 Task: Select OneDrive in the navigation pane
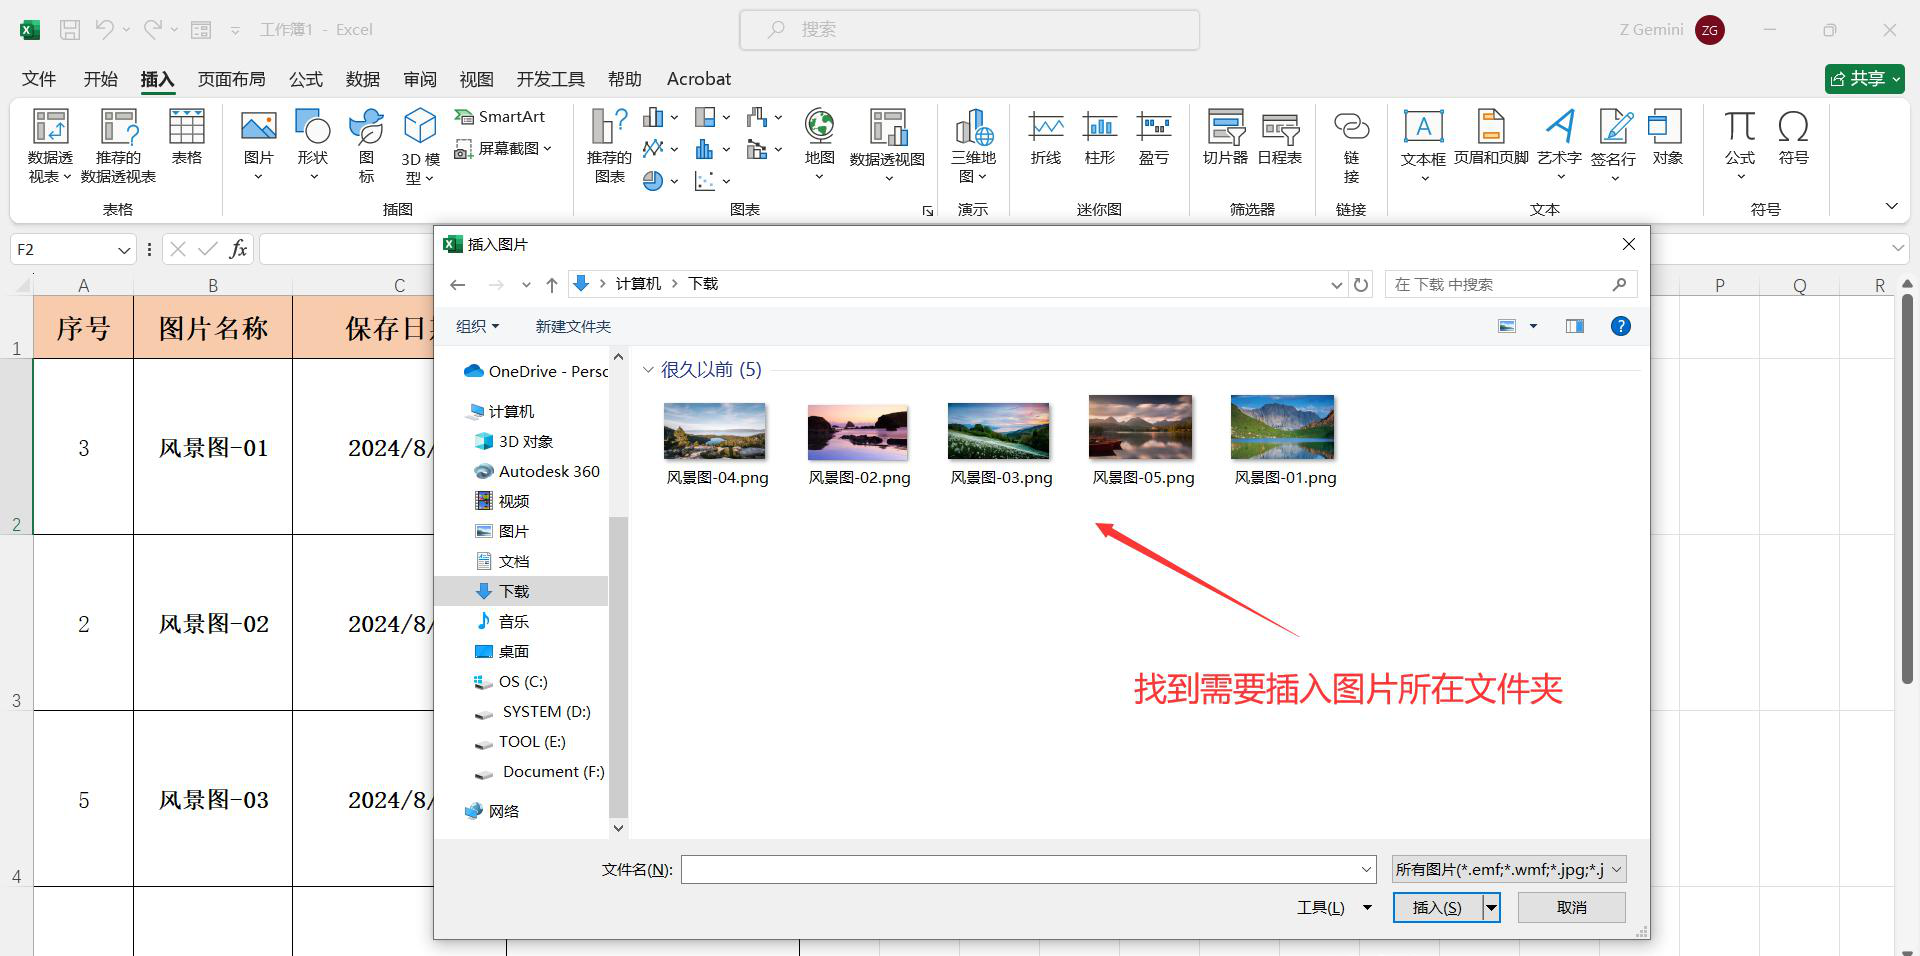pos(536,372)
